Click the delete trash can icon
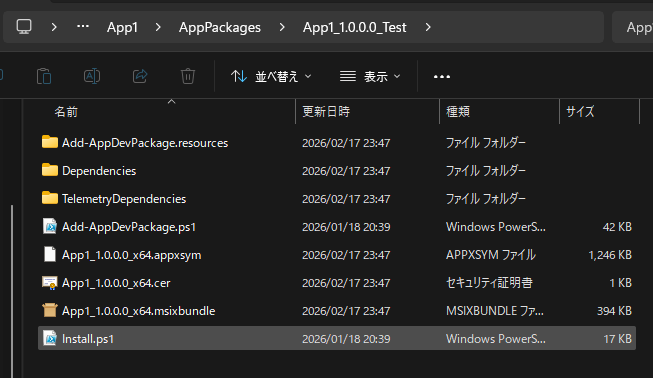The height and width of the screenshot is (378, 653). [188, 76]
